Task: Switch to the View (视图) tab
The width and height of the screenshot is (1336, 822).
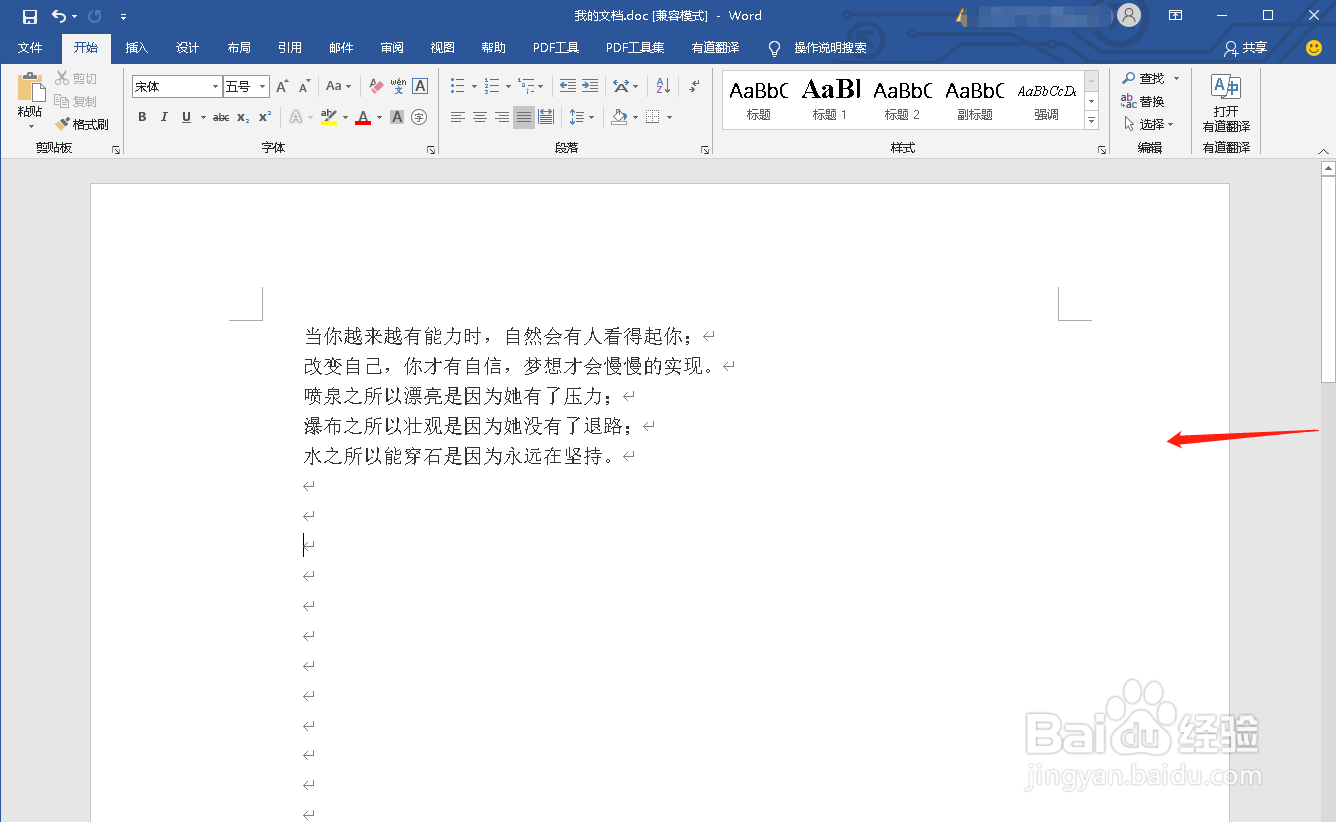Action: click(442, 48)
